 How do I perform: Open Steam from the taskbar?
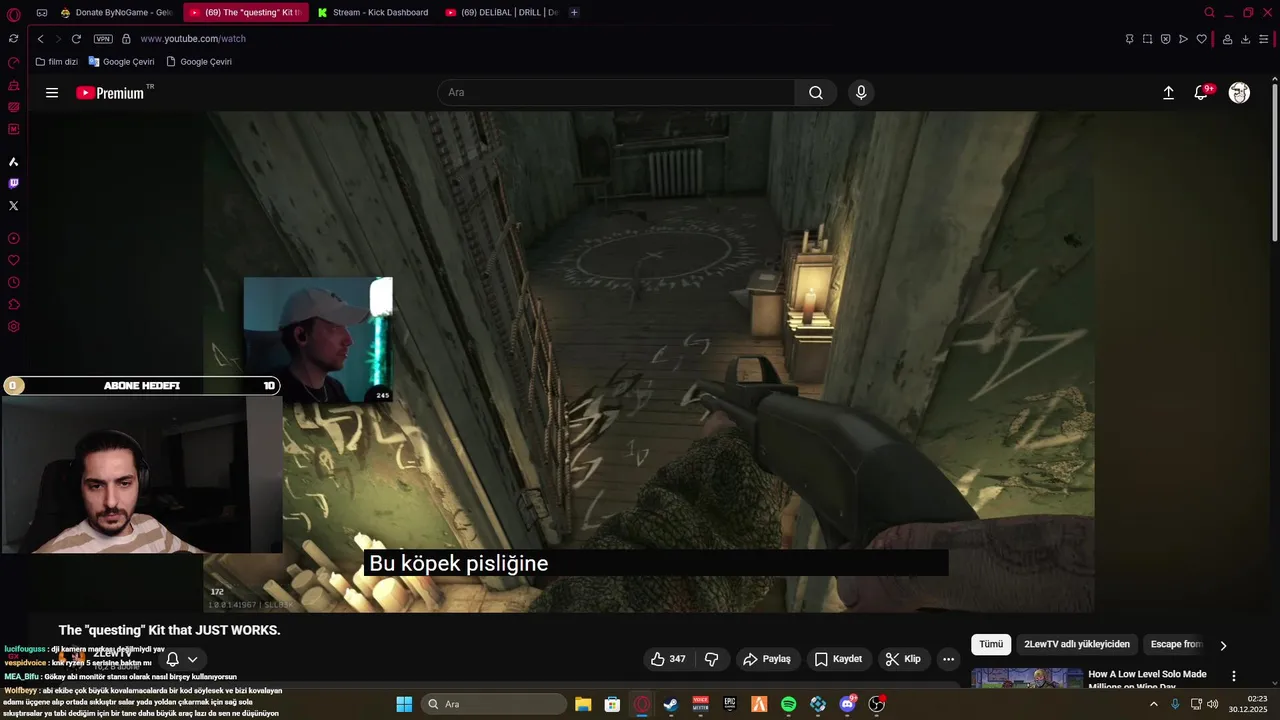671,705
